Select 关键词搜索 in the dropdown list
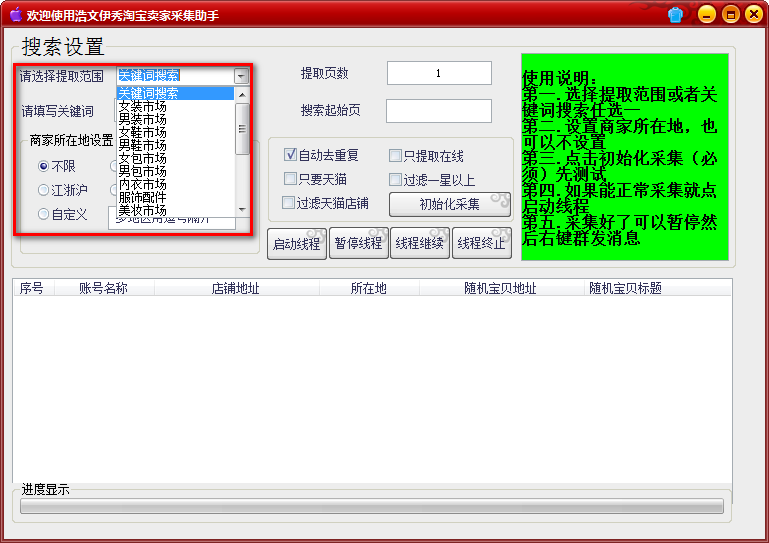Screen dimensions: 769x543 point(176,93)
